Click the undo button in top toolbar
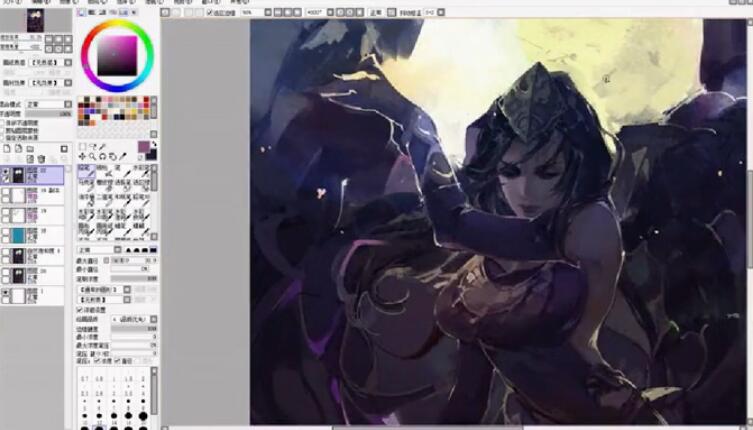The height and width of the screenshot is (430, 753). pyautogui.click(x=166, y=12)
